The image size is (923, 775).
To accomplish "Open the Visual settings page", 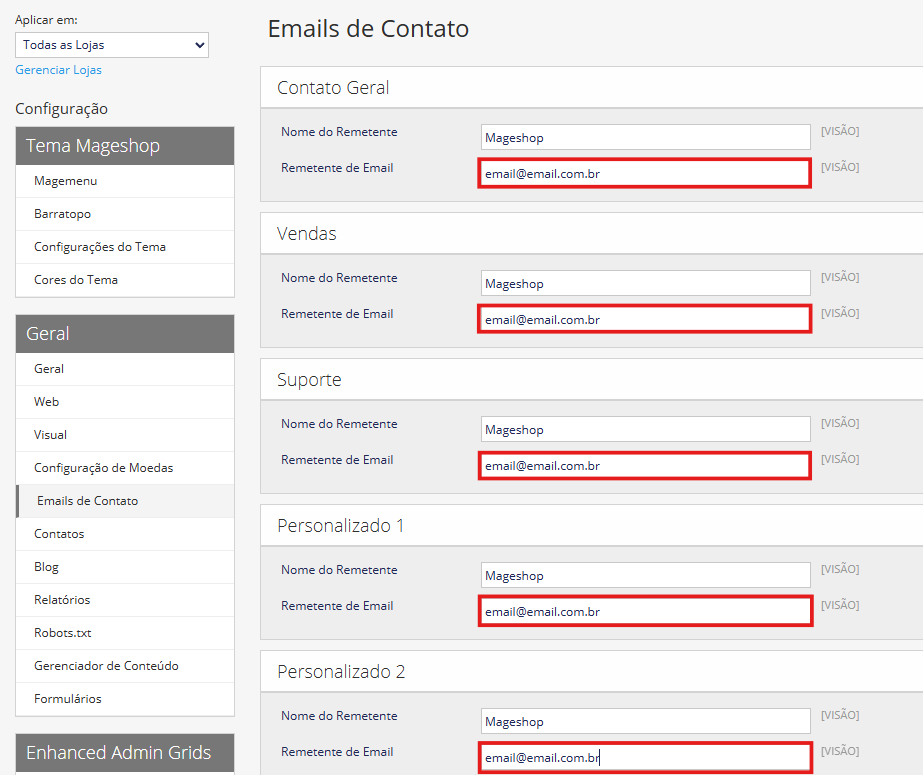I will click(x=51, y=435).
